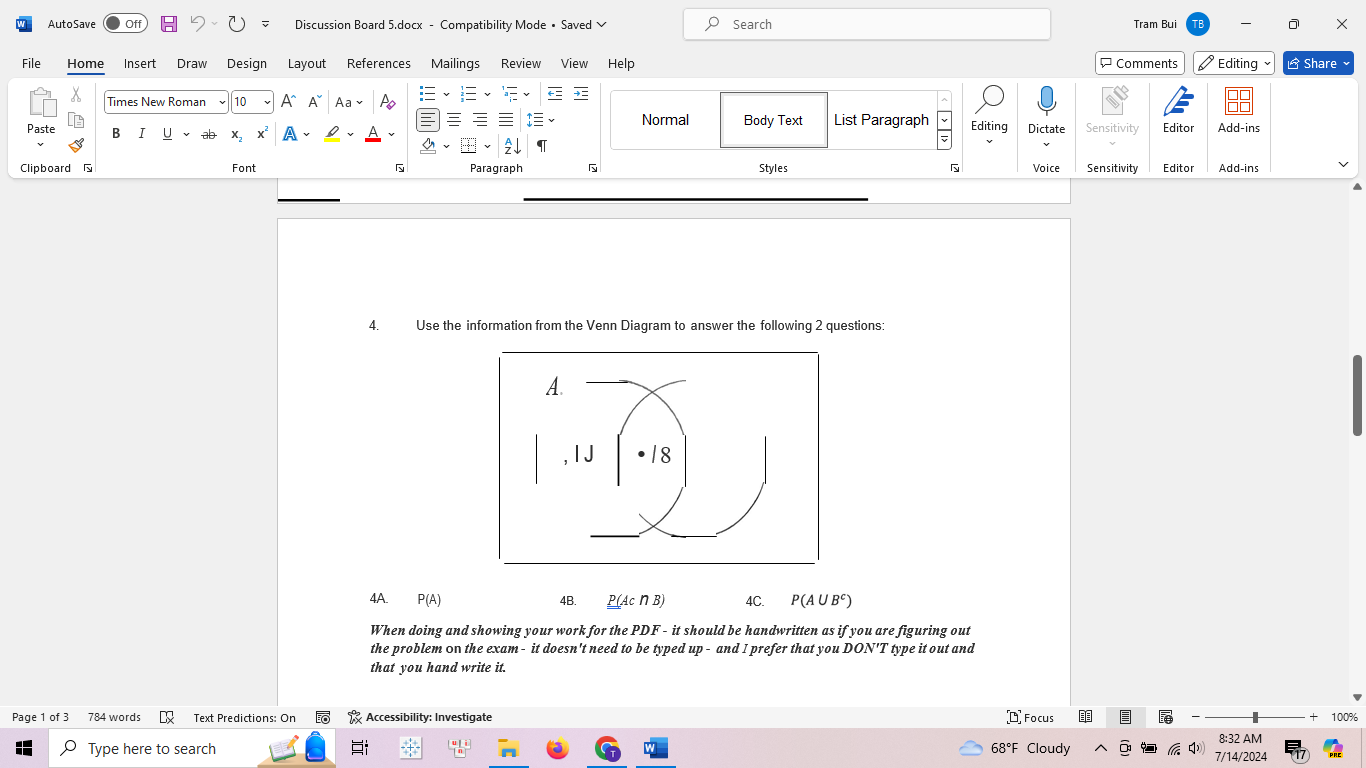Justify the paragraph text
1366x768 pixels.
(x=506, y=120)
